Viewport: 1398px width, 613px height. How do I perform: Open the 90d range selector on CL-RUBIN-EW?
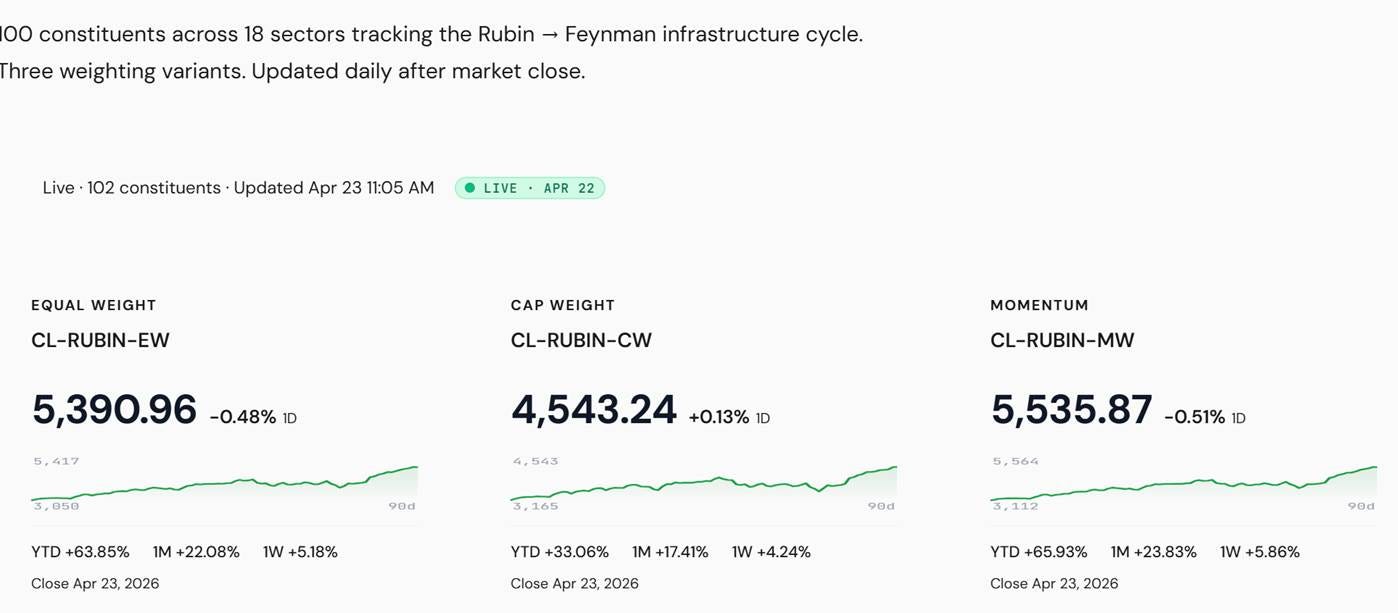[x=401, y=505]
